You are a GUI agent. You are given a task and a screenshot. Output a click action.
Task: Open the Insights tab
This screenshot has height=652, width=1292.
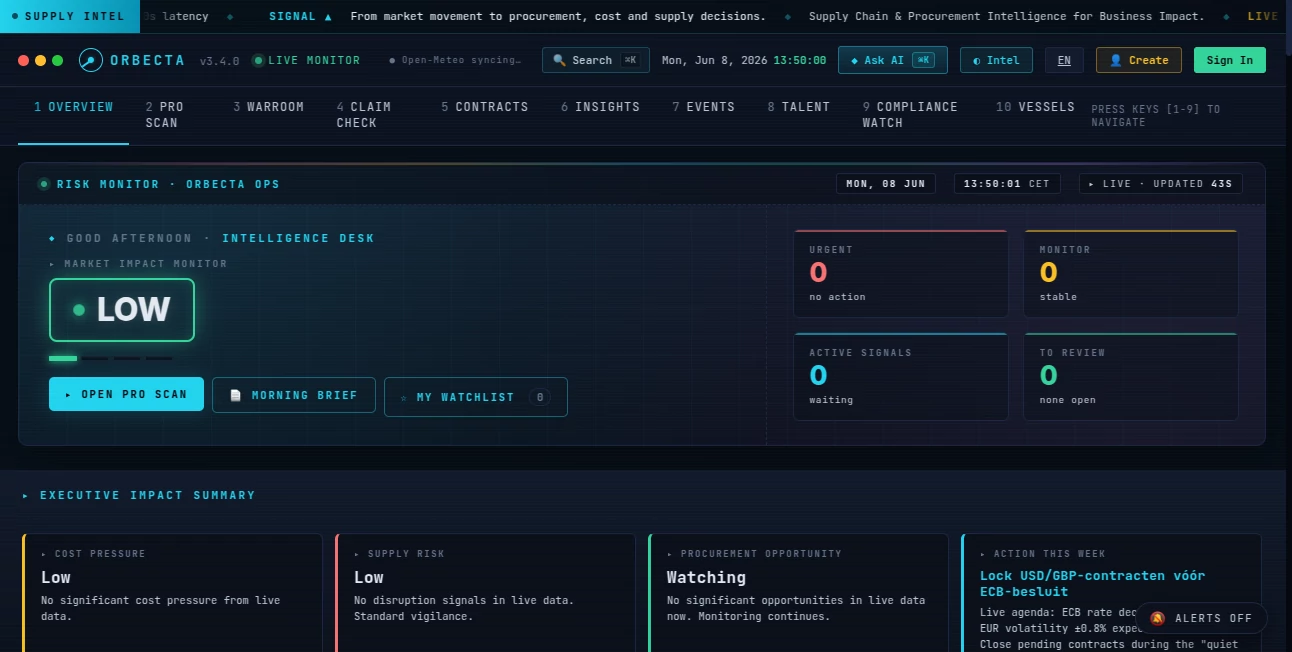(x=600, y=107)
